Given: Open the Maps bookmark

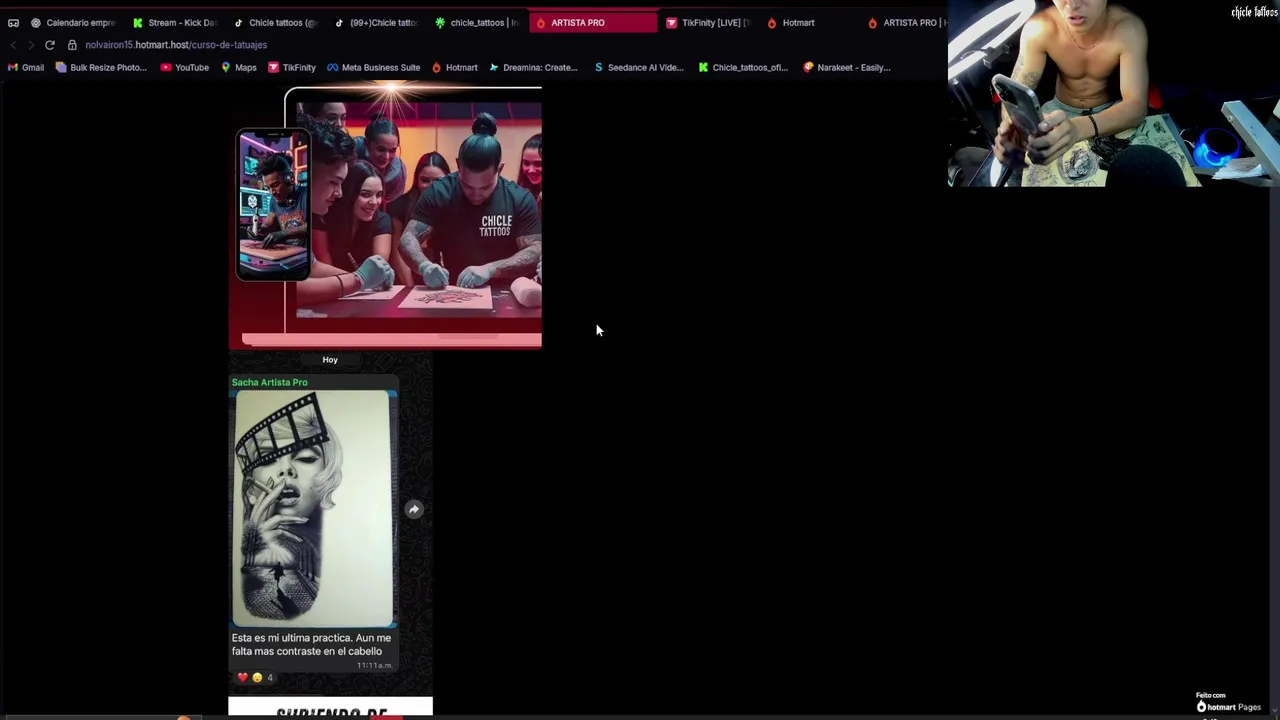Looking at the screenshot, I should (238, 67).
